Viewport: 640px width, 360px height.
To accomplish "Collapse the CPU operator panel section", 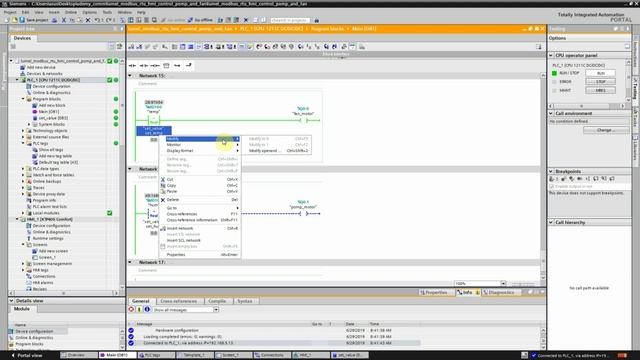I will (x=551, y=56).
